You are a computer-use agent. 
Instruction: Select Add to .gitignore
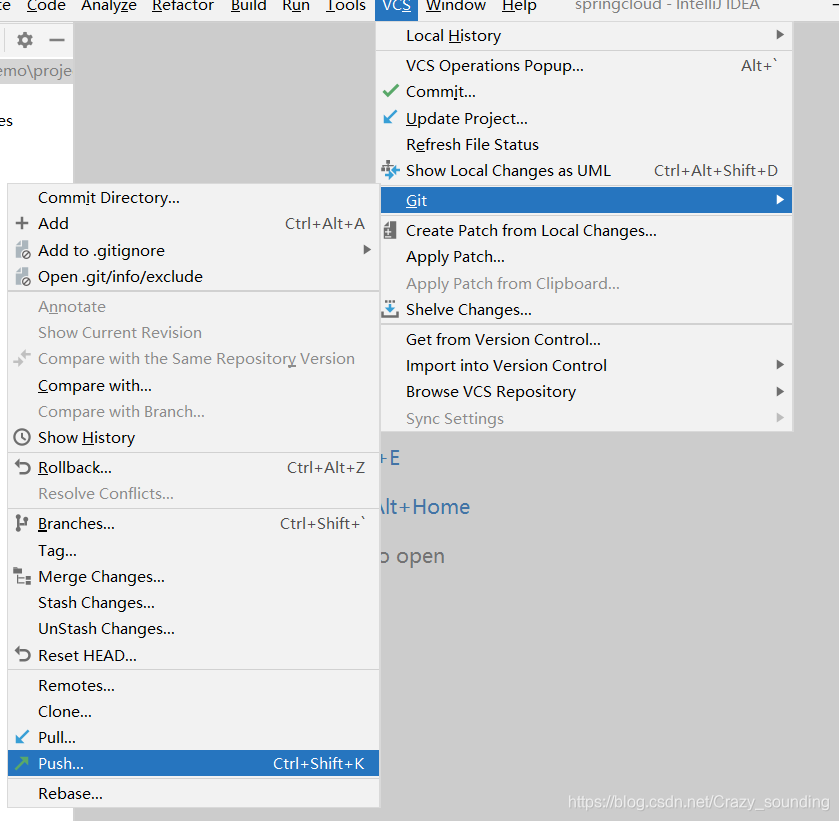tap(193, 250)
